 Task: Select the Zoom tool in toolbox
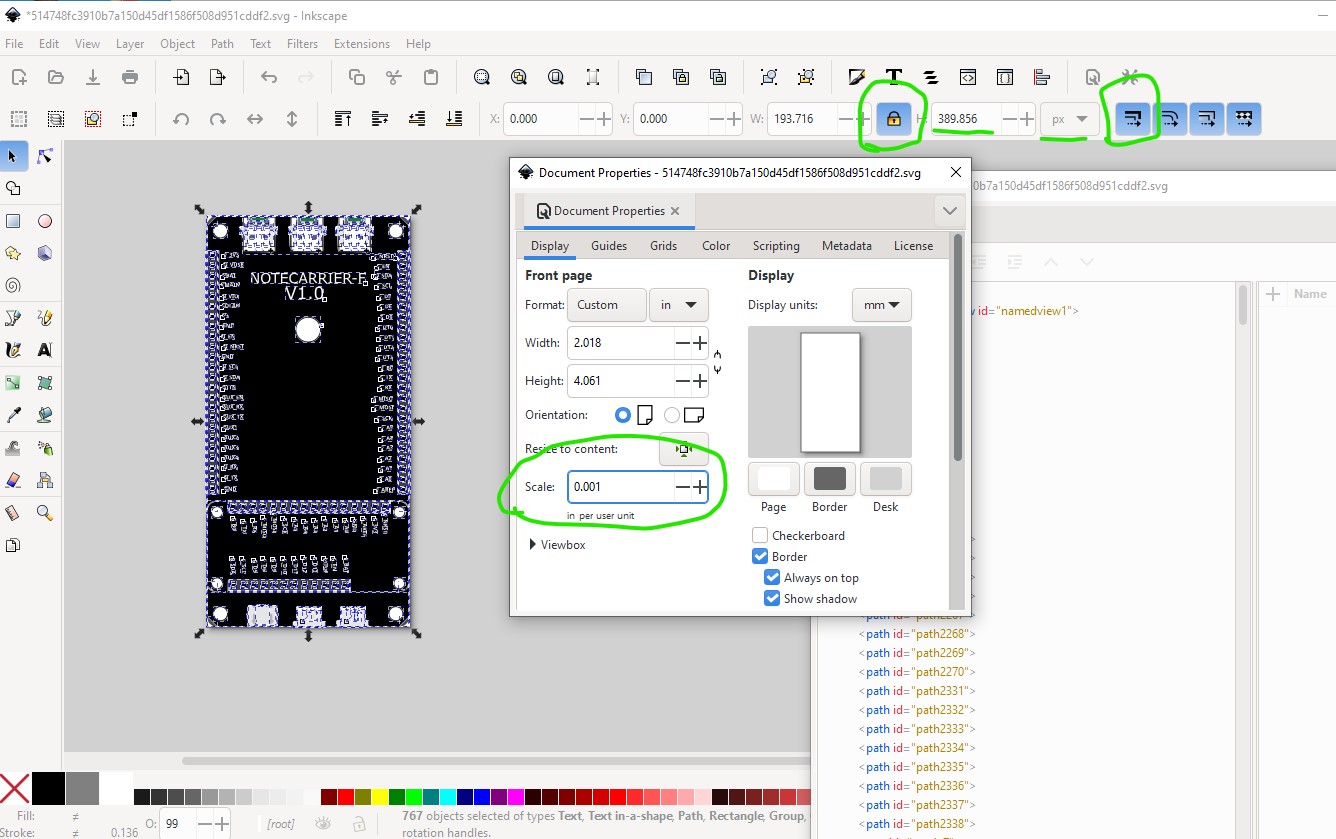point(45,513)
